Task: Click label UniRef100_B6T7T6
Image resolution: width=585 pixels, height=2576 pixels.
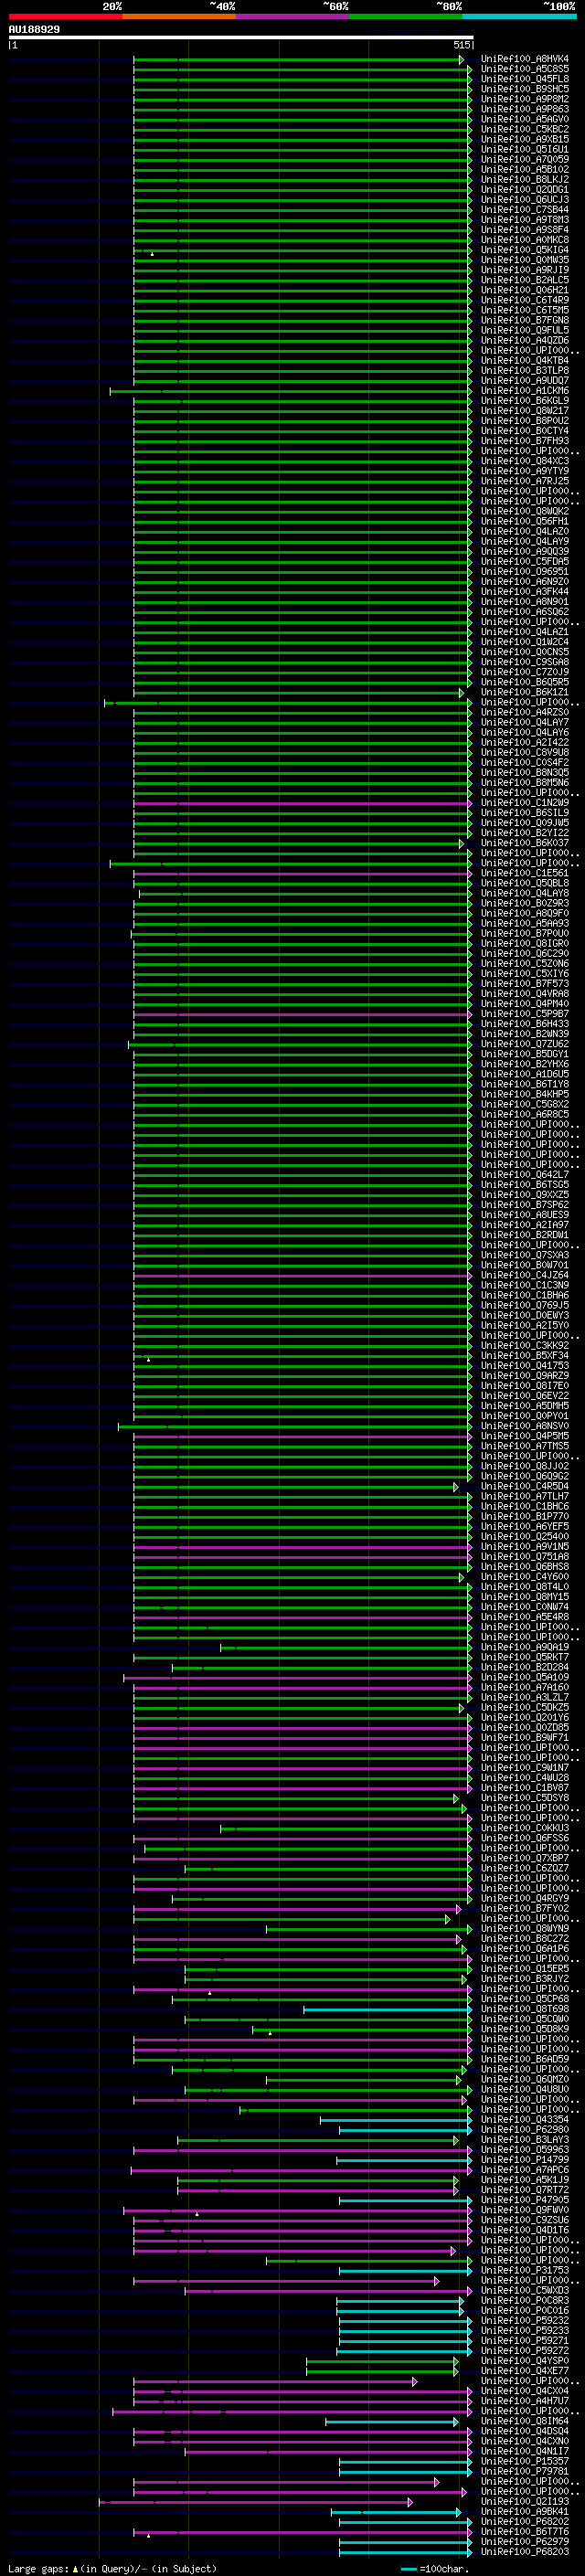Action: coord(525,2532)
